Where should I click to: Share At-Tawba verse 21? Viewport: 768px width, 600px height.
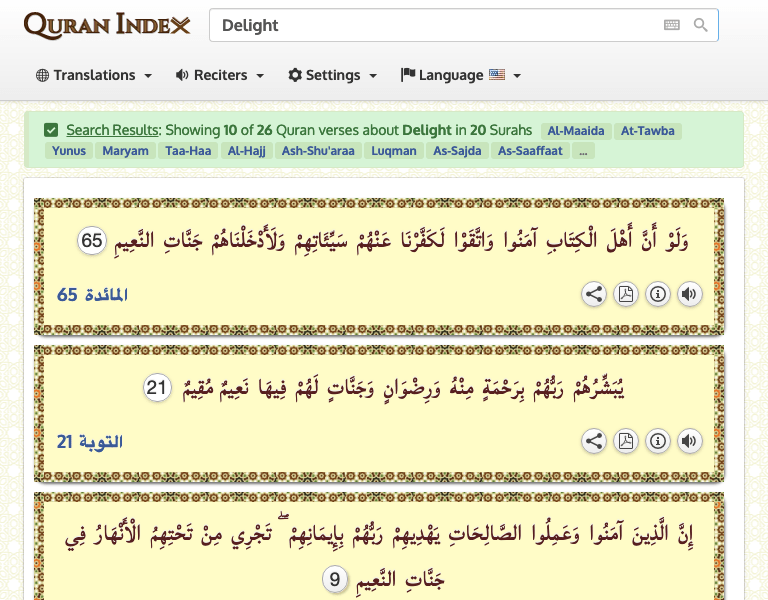tap(594, 441)
